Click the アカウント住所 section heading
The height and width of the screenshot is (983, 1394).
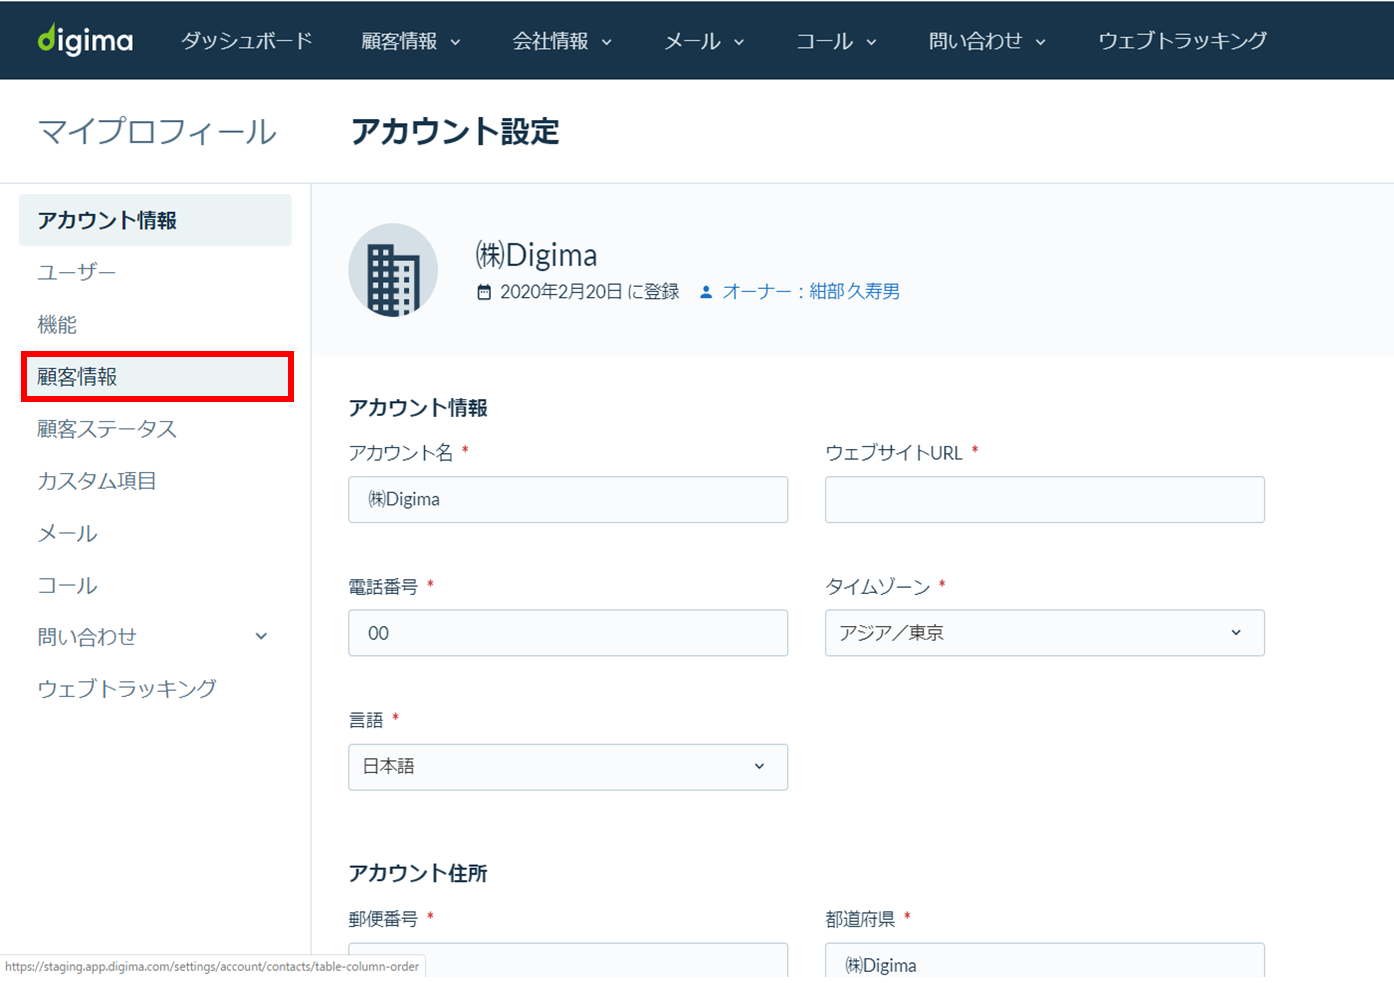coord(418,873)
